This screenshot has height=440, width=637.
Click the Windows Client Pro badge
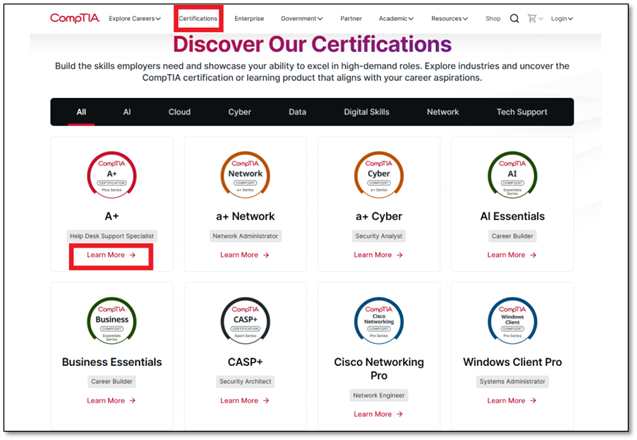pos(512,321)
